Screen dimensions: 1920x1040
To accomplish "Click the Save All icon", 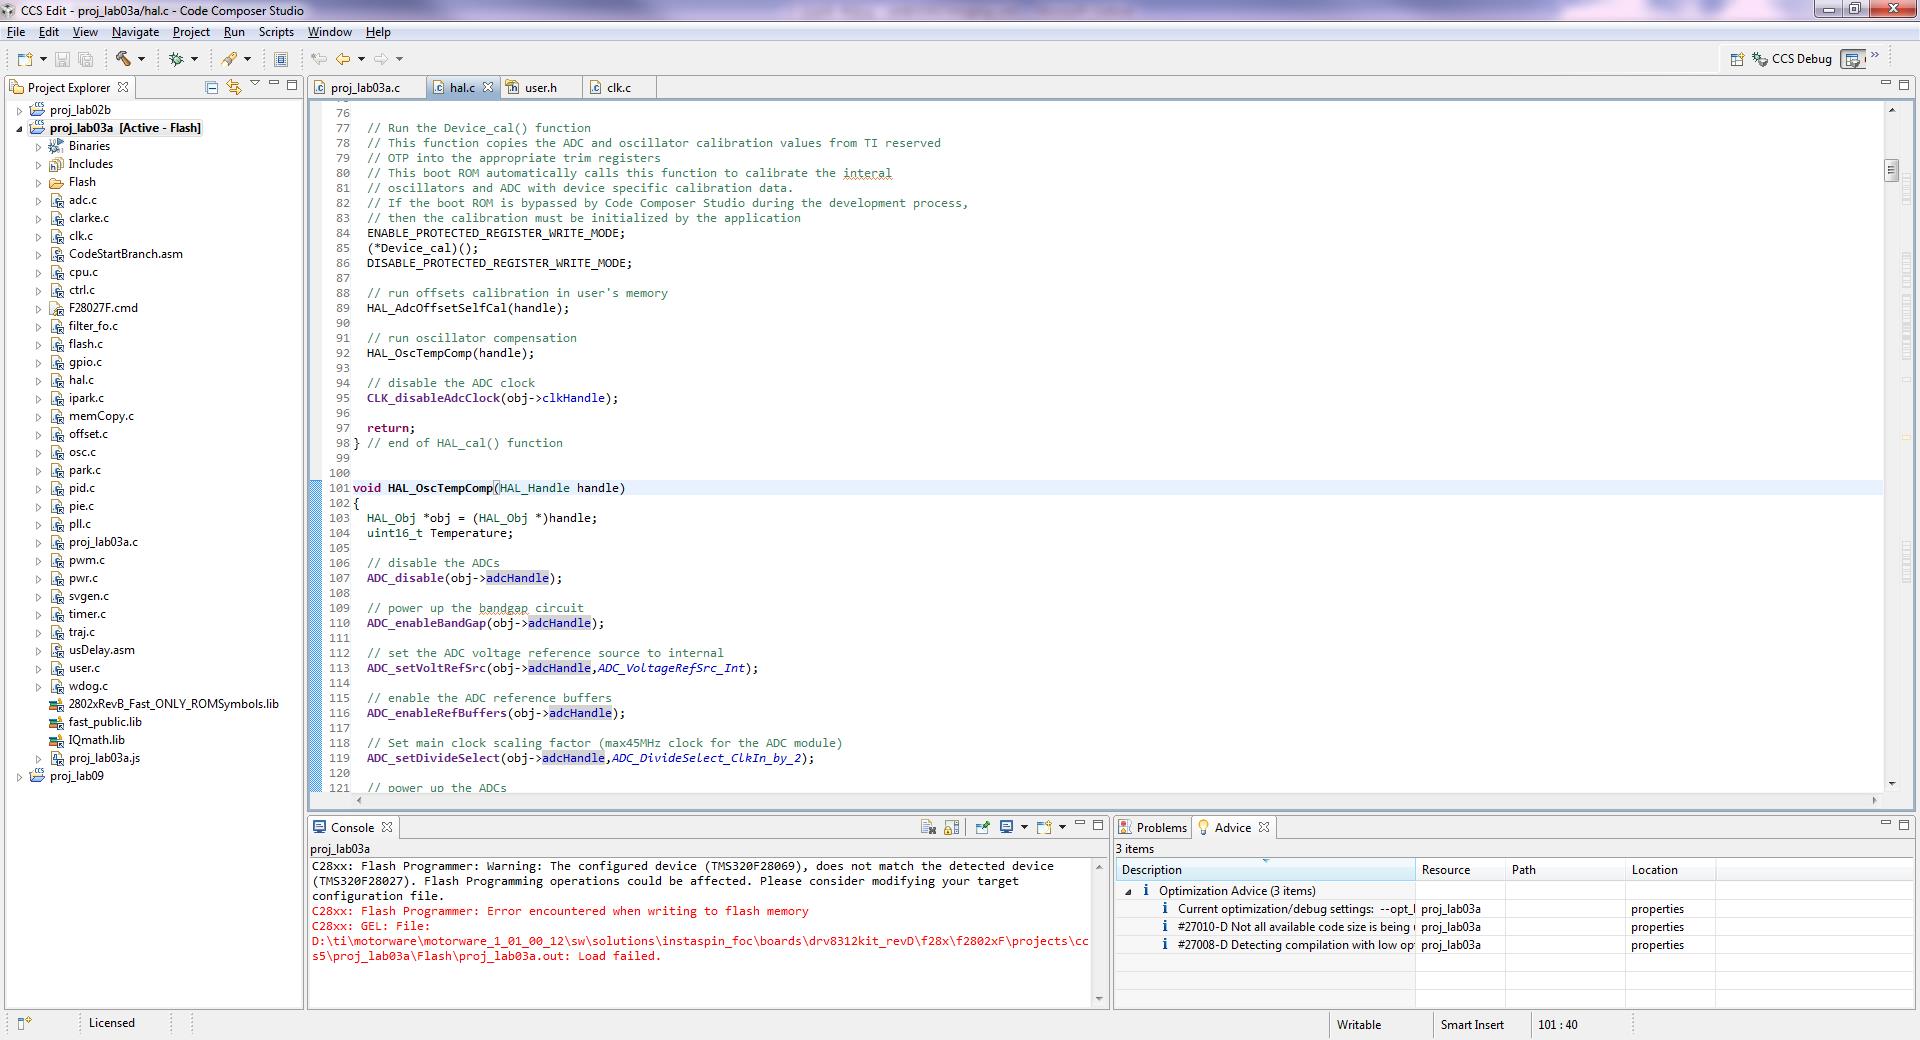I will [x=85, y=59].
